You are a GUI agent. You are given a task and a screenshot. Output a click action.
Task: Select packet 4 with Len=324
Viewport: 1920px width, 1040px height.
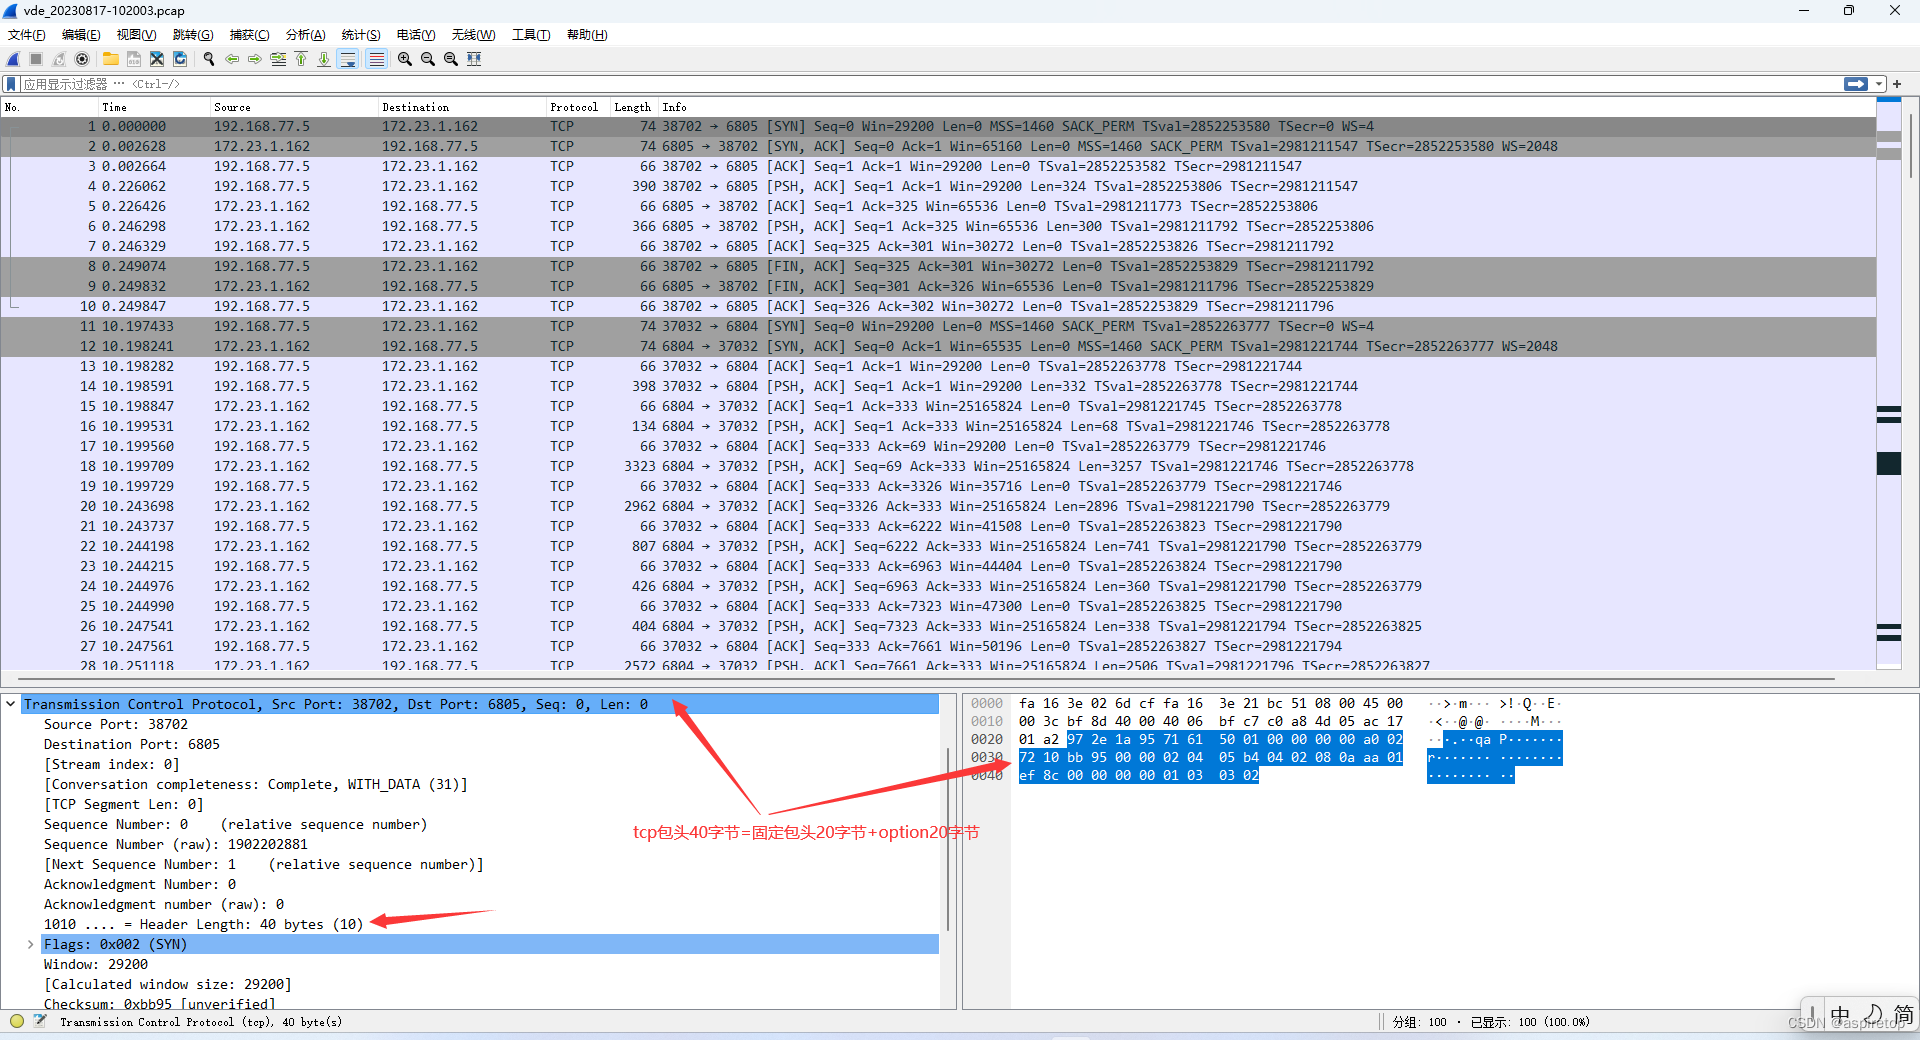point(938,187)
